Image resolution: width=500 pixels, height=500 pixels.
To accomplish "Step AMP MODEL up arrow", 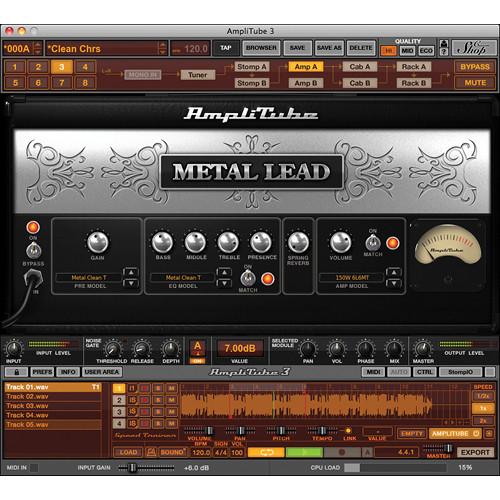I will pos(394,272).
